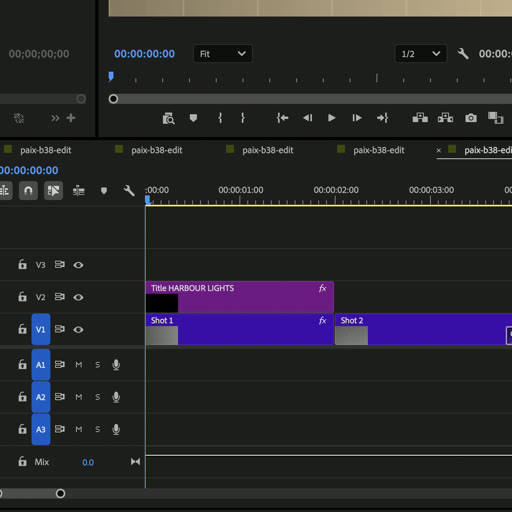Enable voice-over record on A1
This screenshot has height=512, width=512.
pos(116,365)
